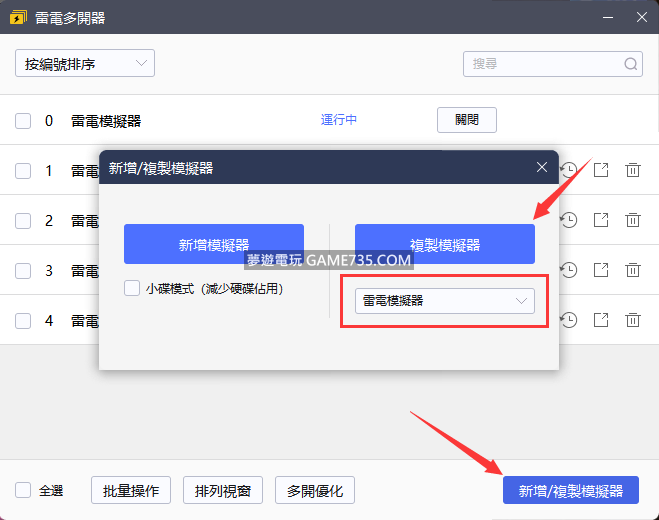Click the 雷電多開器 lightning app icon
This screenshot has width=659, height=520.
tap(18, 18)
